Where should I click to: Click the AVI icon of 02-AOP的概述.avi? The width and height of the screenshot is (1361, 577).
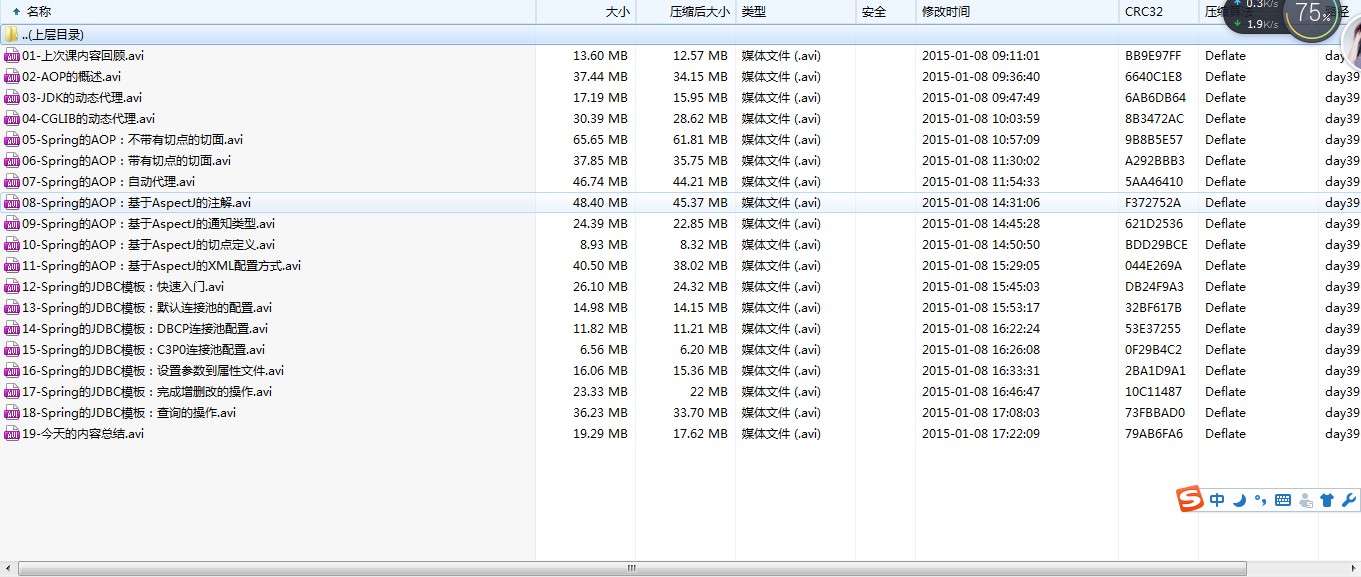click(x=12, y=77)
